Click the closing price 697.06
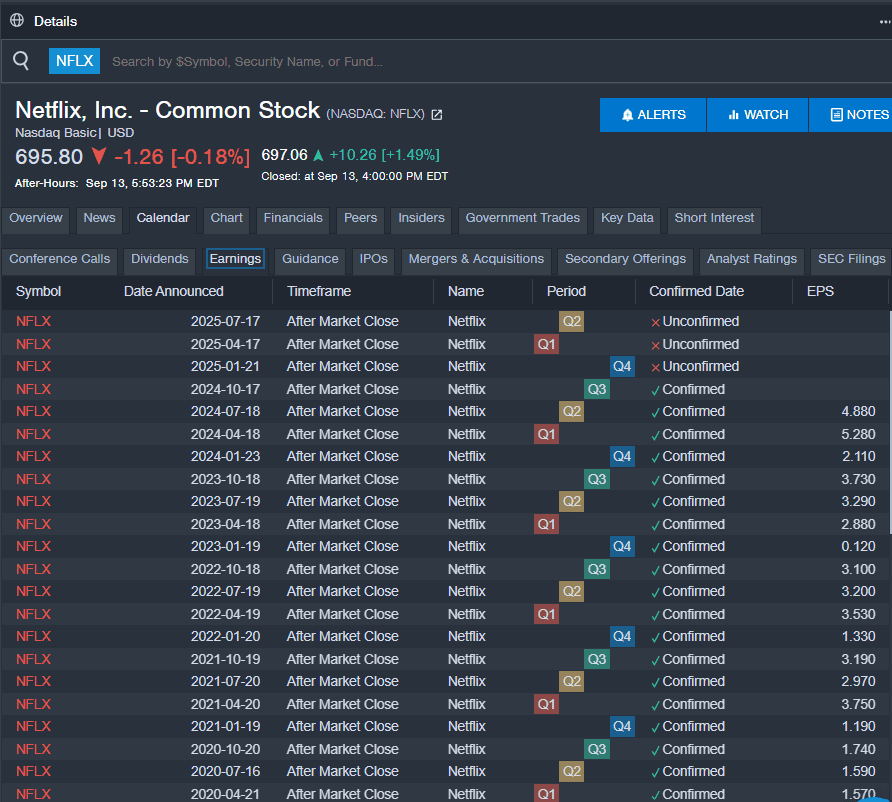 pyautogui.click(x=284, y=155)
